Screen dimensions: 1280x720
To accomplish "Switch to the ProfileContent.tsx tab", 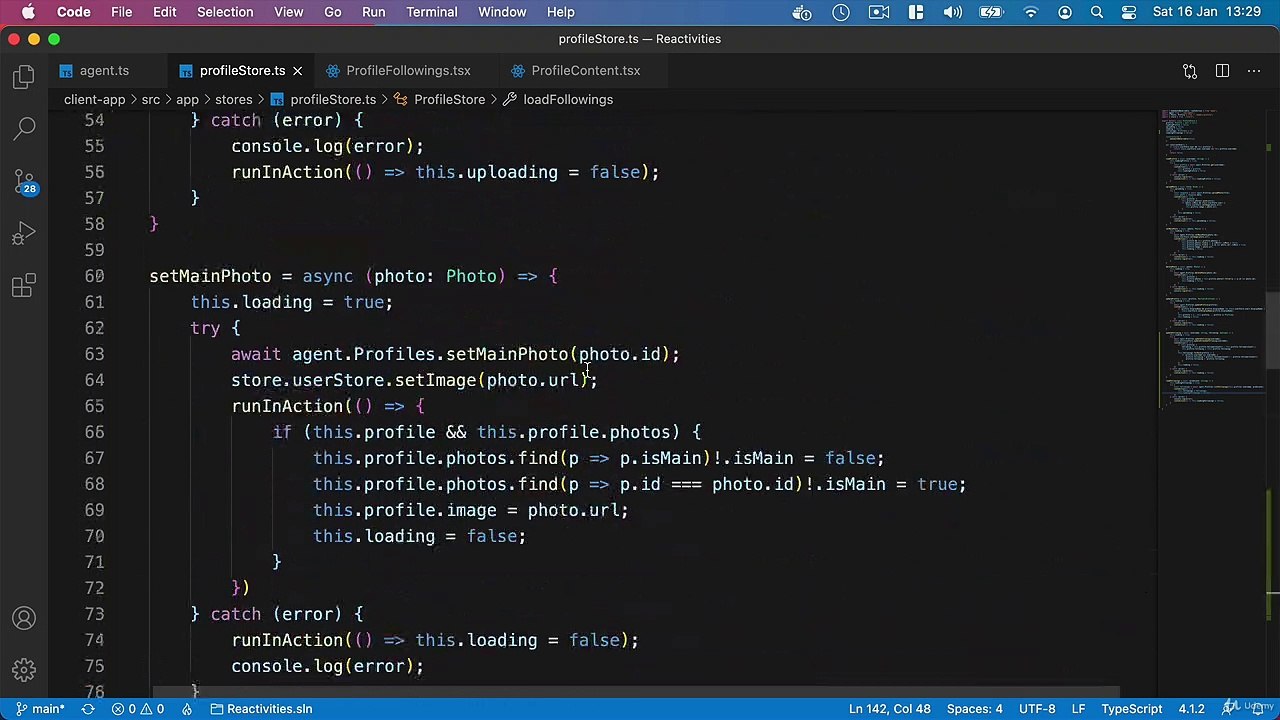I will [585, 71].
